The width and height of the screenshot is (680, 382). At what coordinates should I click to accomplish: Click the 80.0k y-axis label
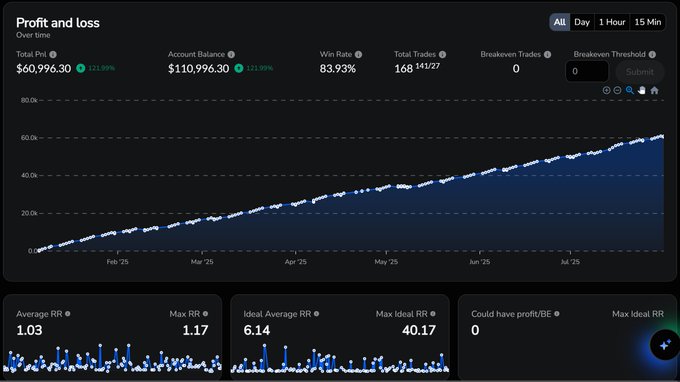point(29,100)
